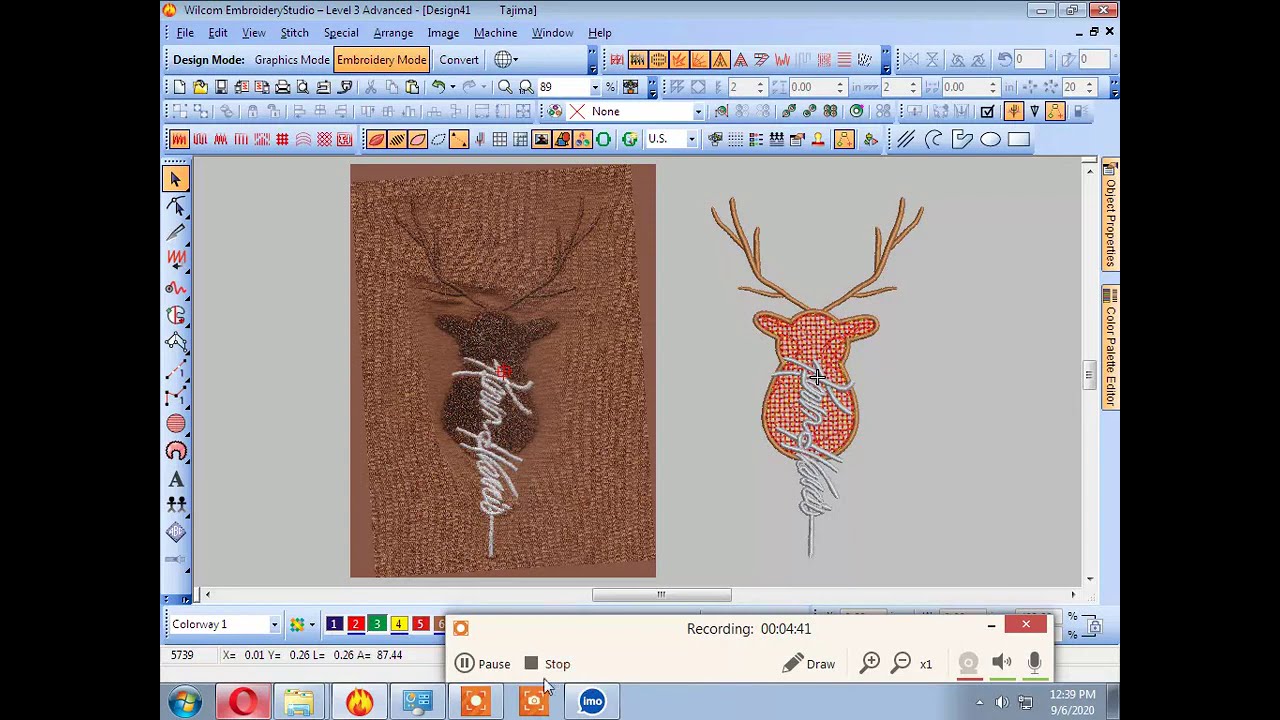This screenshot has height=720, width=1280.
Task: Open the zoom factor 89 dropdown
Action: click(595, 87)
